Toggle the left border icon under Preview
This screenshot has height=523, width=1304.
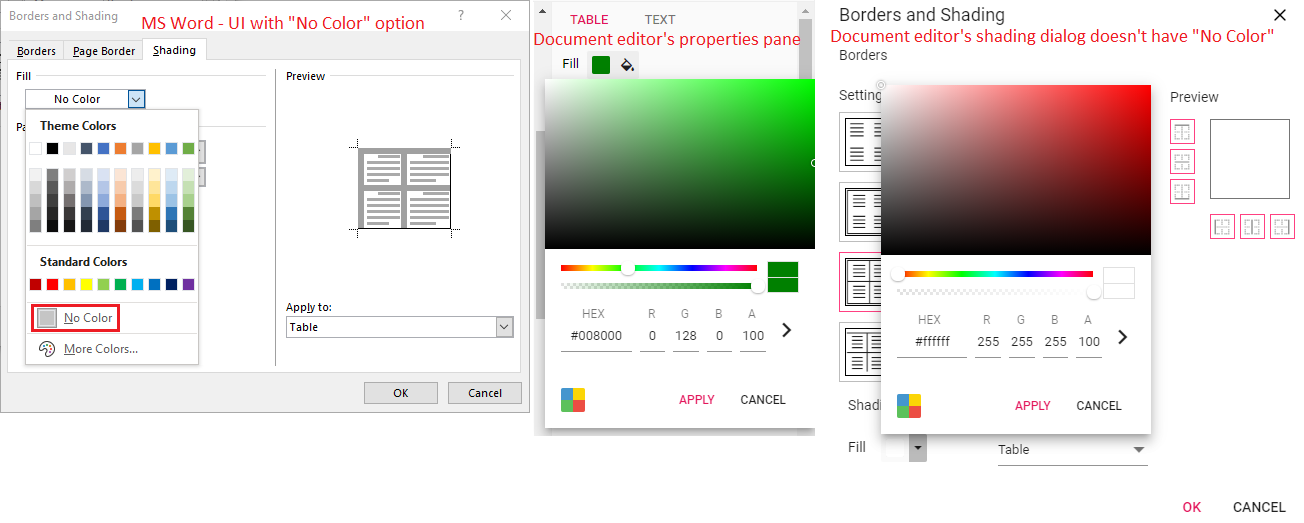coord(1222,227)
